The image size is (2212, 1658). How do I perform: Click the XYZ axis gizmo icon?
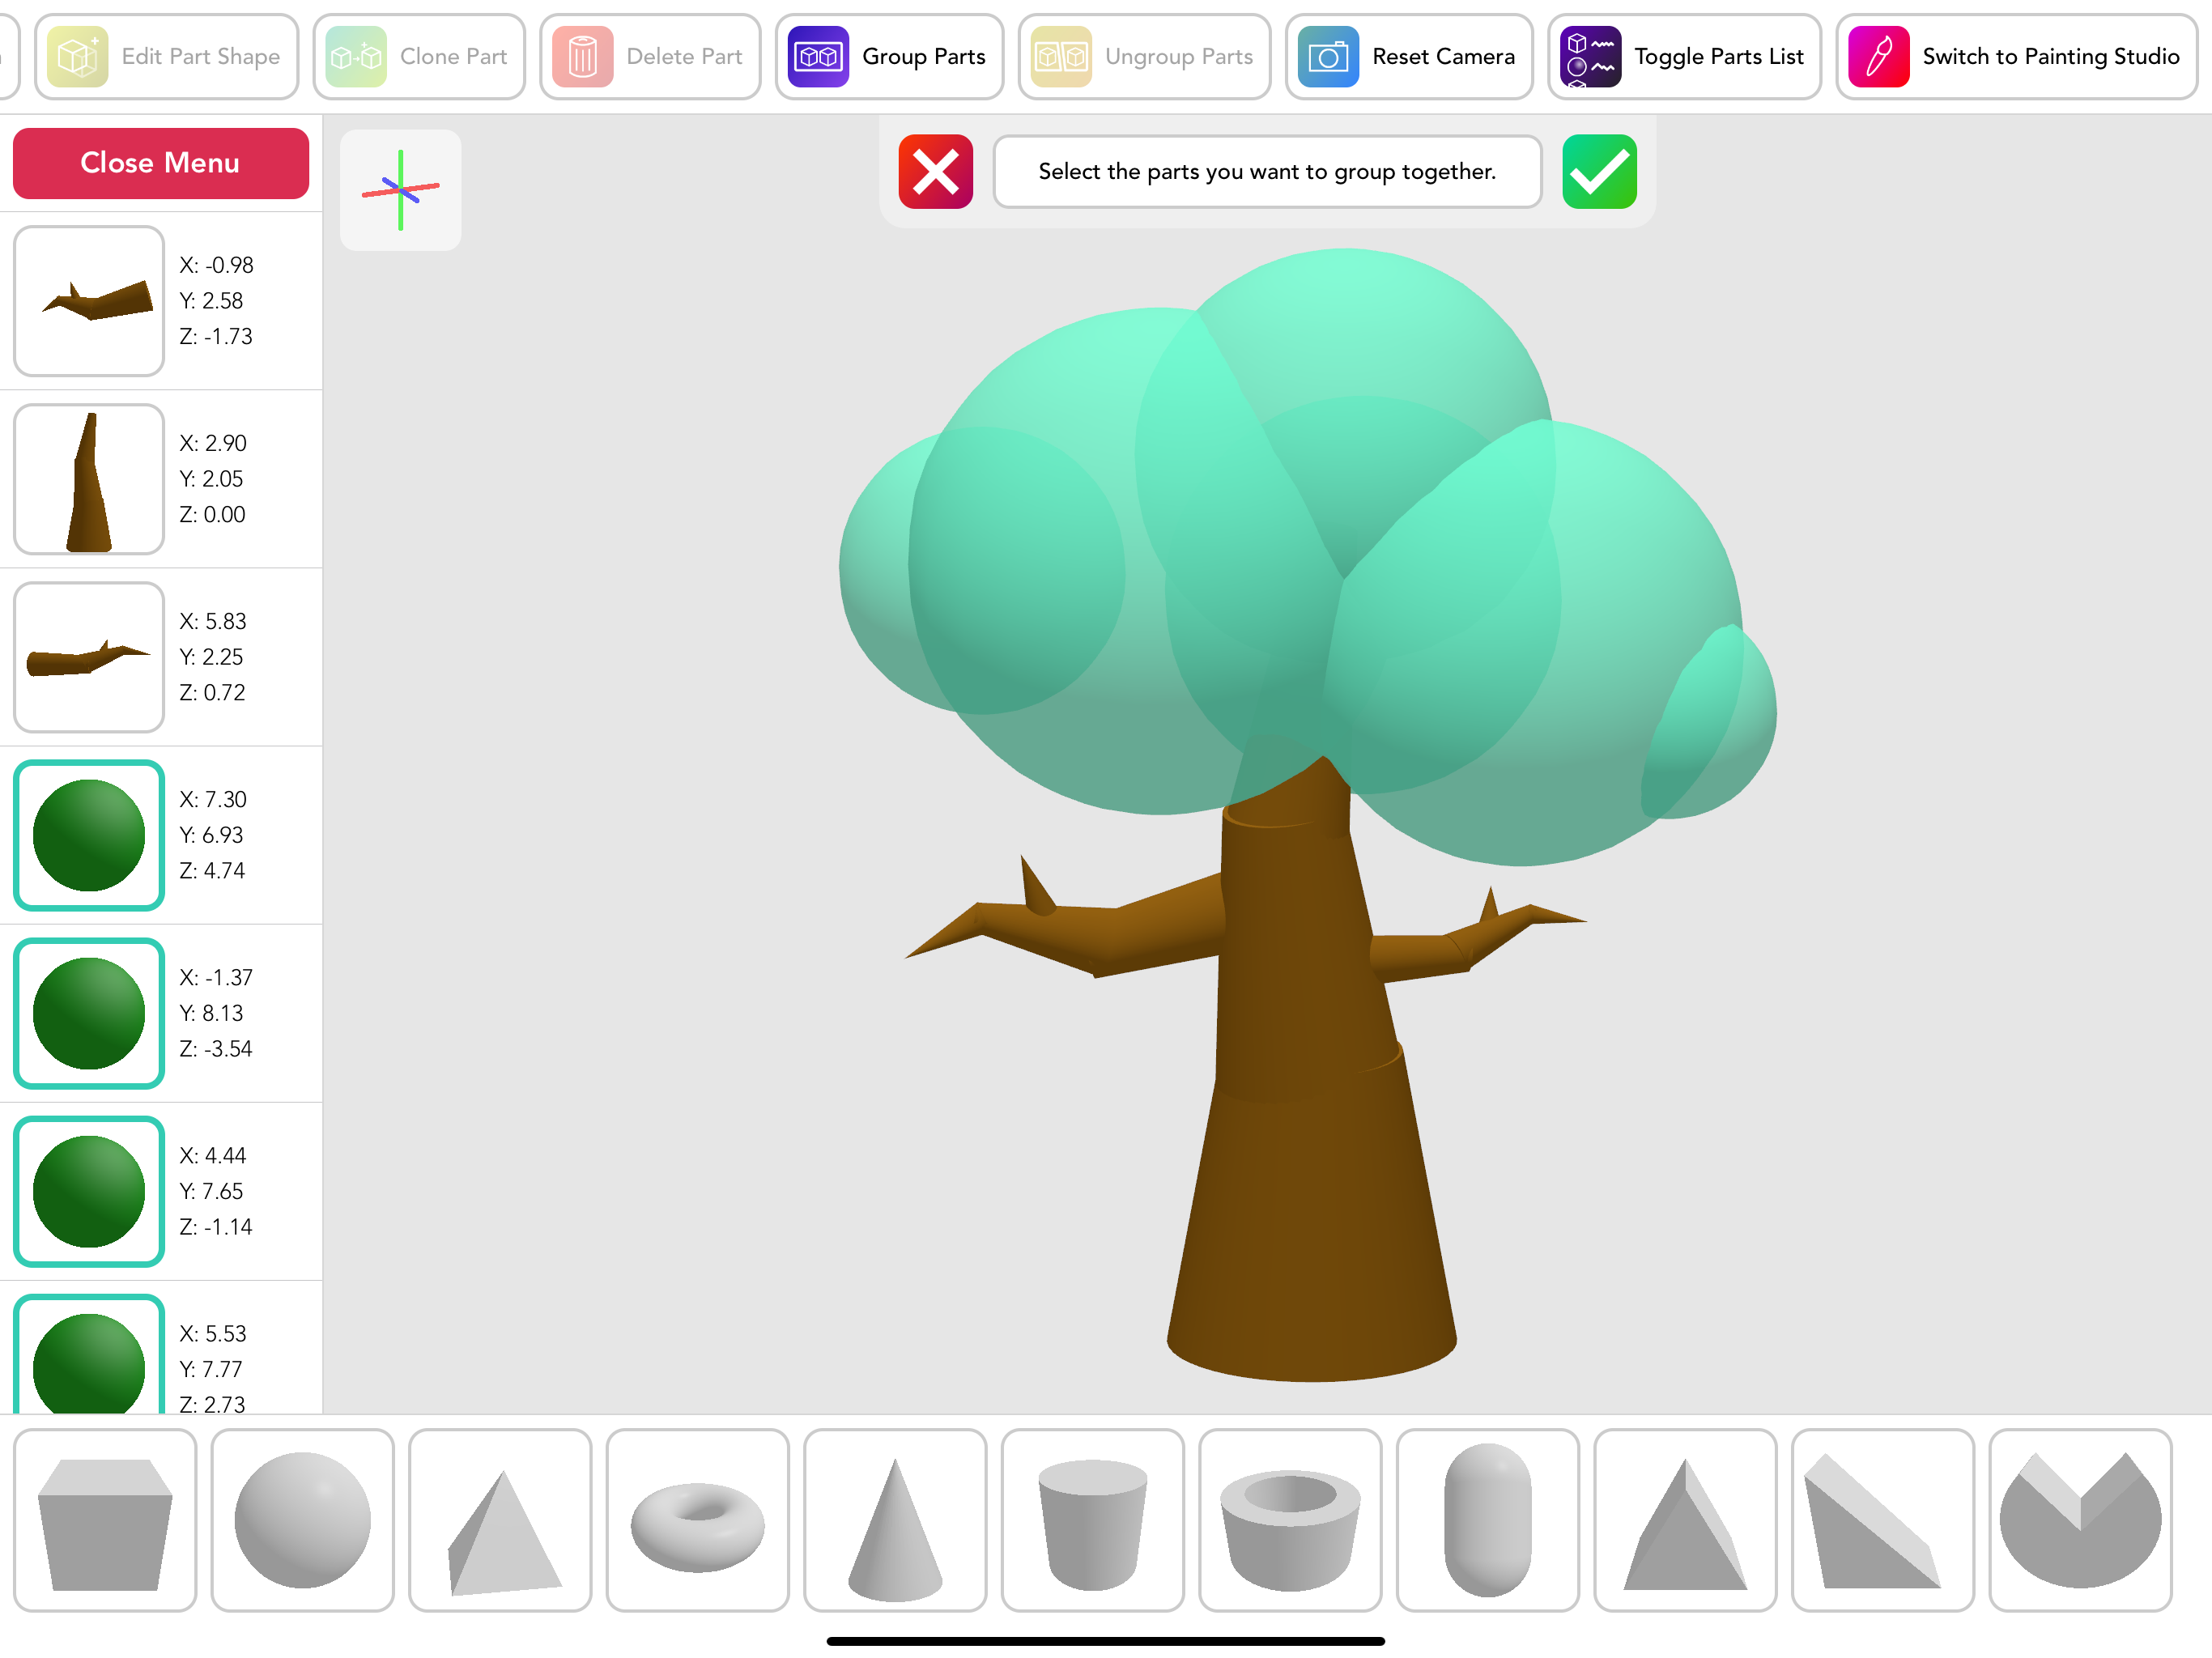401,190
